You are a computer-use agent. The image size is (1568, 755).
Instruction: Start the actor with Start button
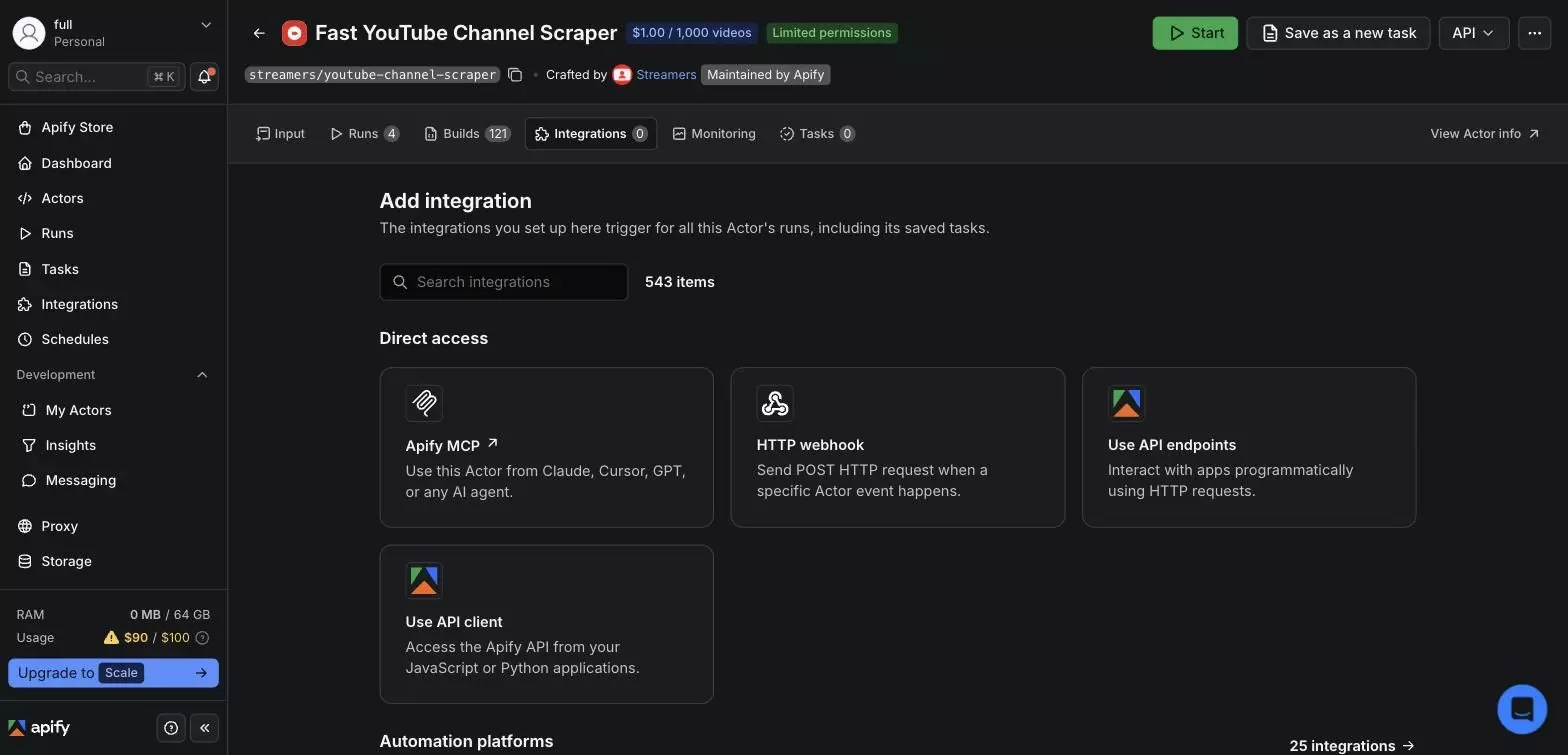click(1195, 33)
